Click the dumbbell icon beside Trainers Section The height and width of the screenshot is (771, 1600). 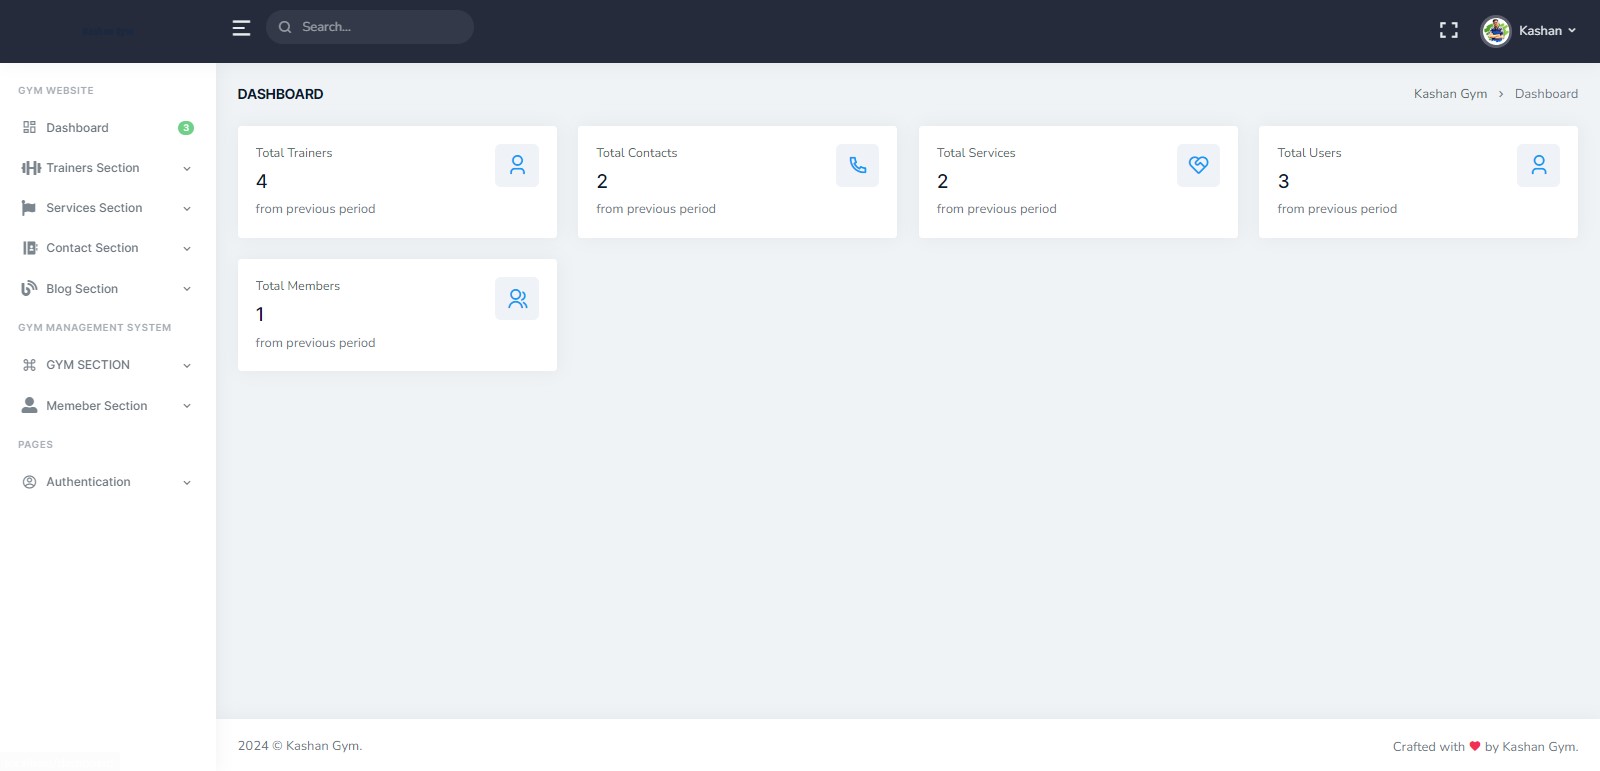click(x=31, y=168)
